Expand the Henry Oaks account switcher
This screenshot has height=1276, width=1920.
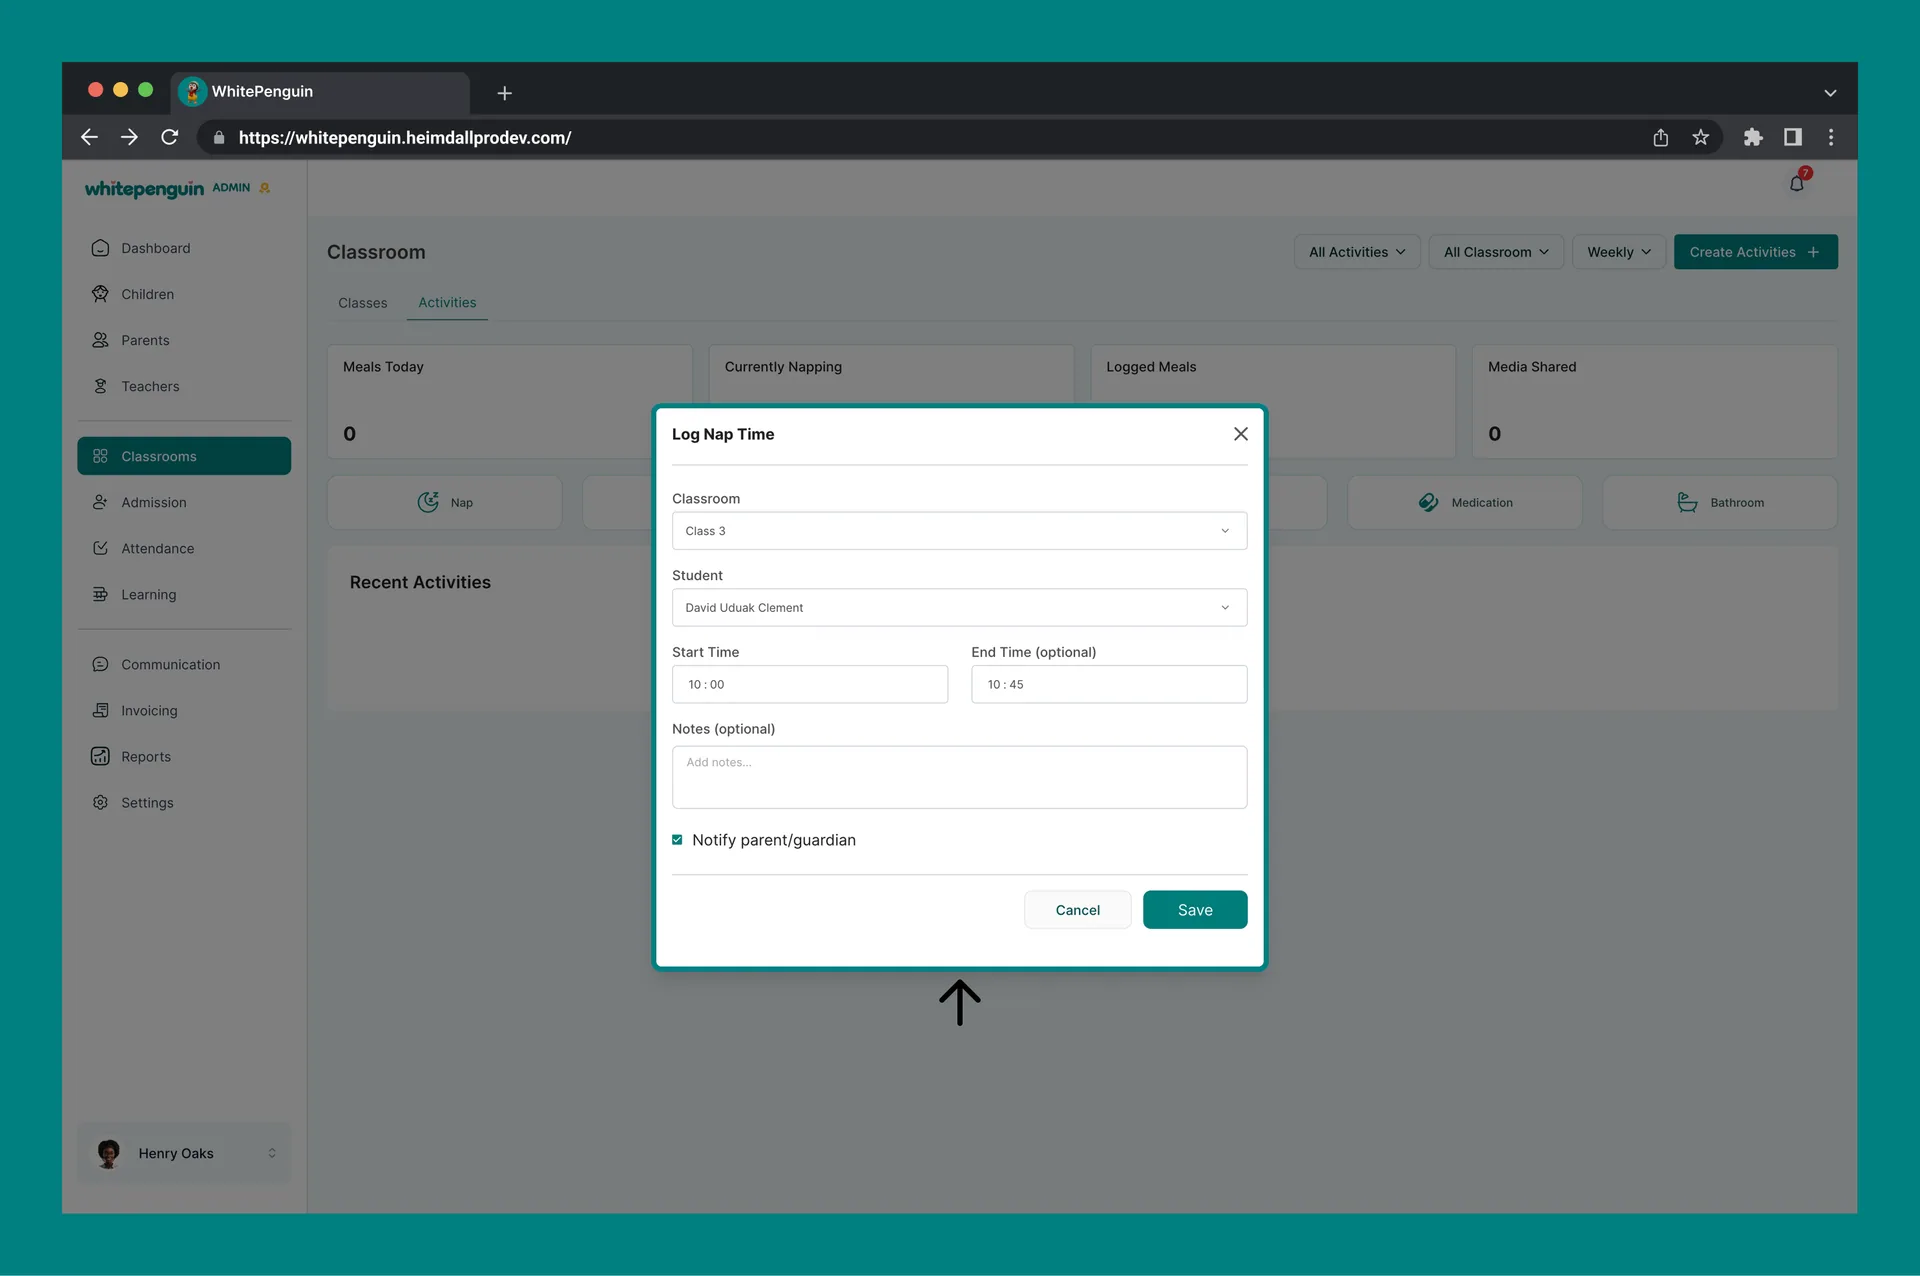[x=272, y=1153]
